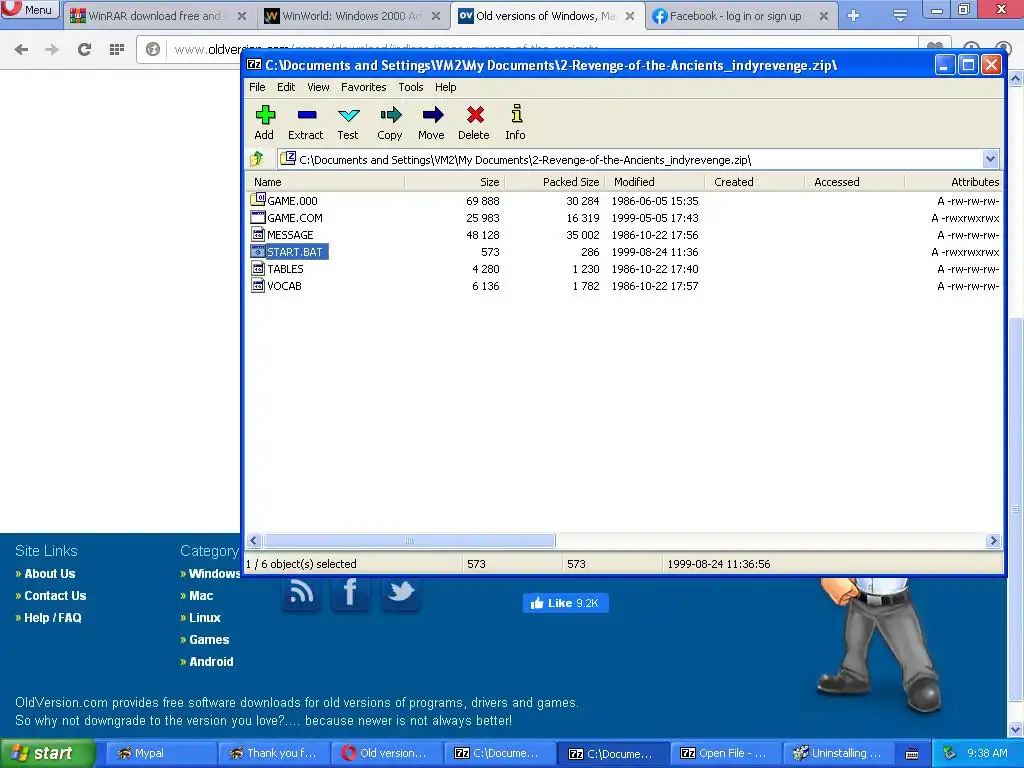Screen dimensions: 1024x768
Task: Open the Opera Menu button
Action: tap(30, 10)
